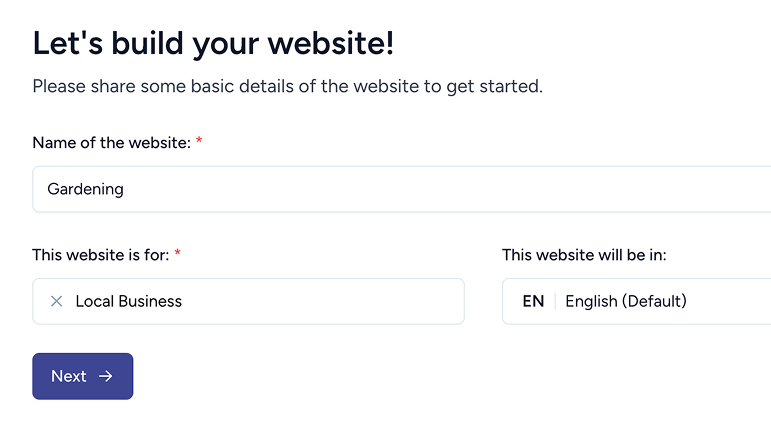Click divider between EN and English (Default)

555,301
